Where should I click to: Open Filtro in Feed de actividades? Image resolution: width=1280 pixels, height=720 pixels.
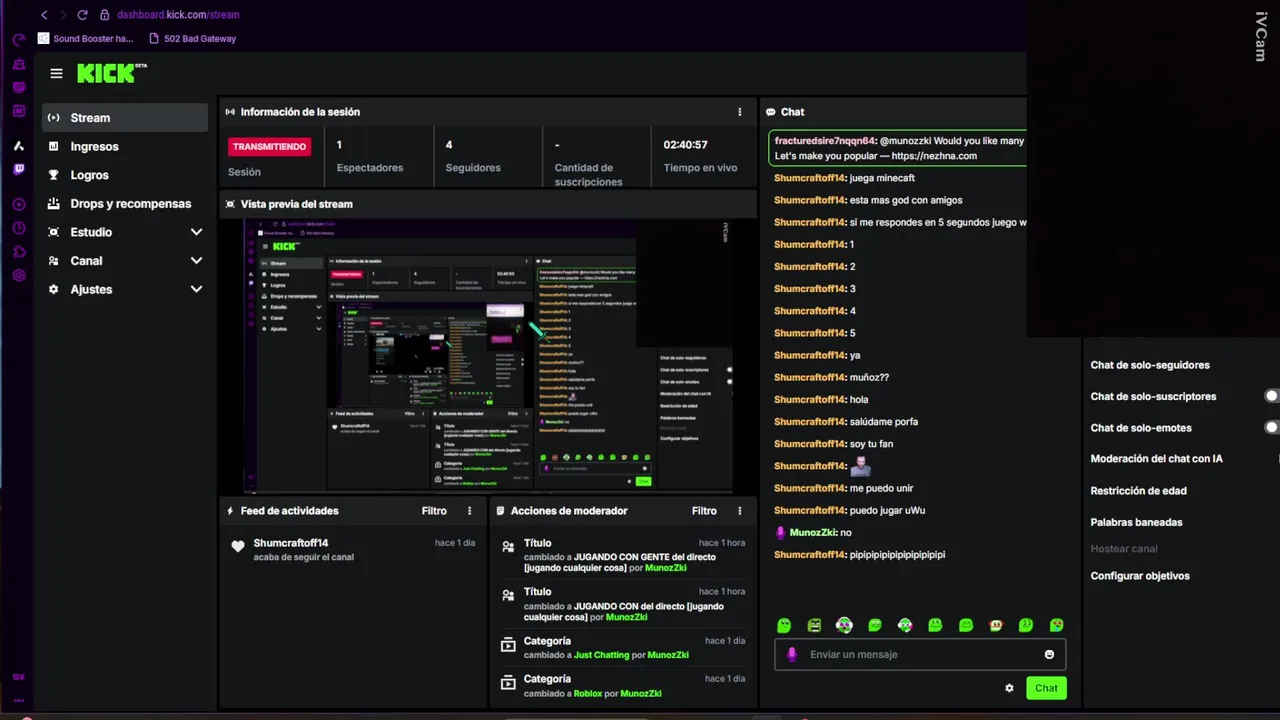[434, 511]
